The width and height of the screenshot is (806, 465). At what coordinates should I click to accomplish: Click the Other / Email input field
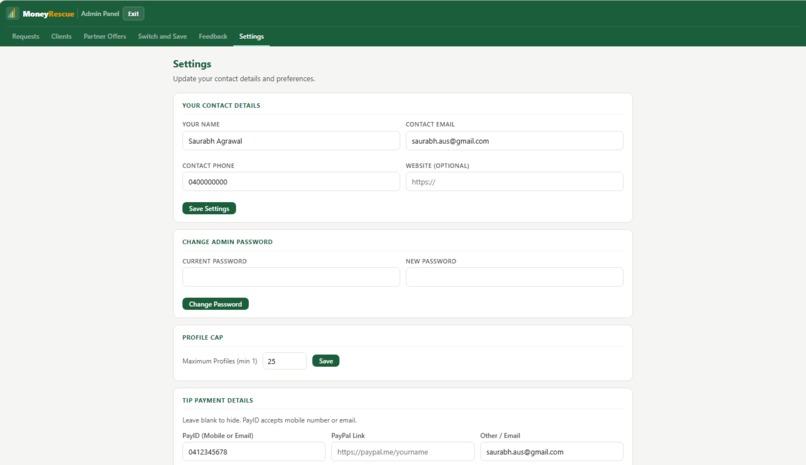(x=552, y=452)
